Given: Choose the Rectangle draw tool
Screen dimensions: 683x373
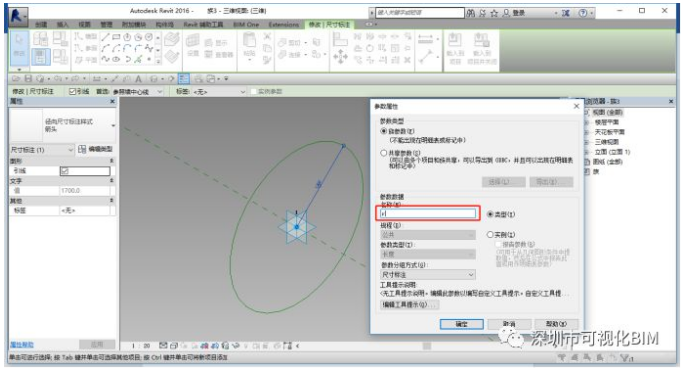Looking at the screenshot, I should 116,37.
